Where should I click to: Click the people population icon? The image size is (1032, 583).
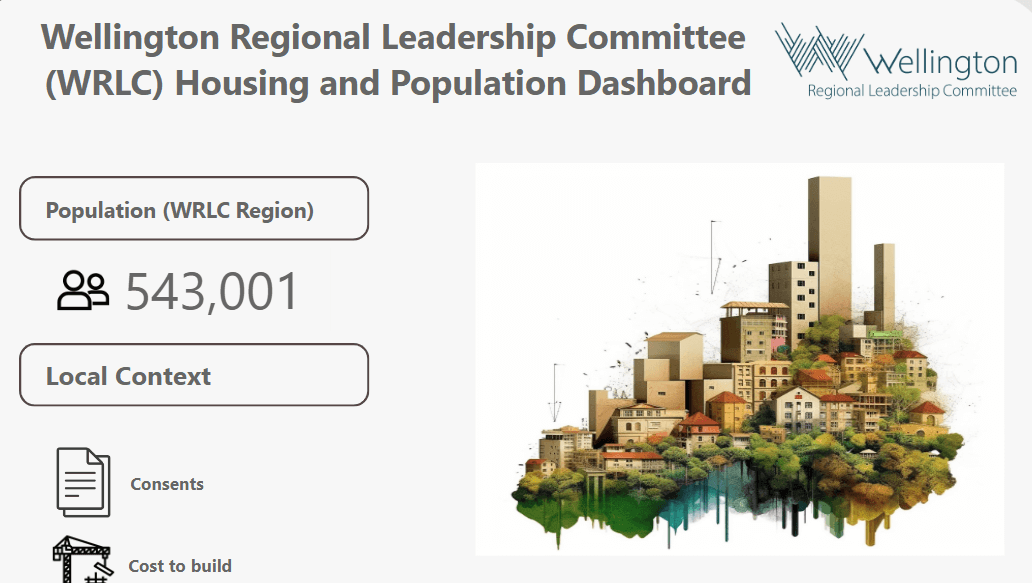pyautogui.click(x=82, y=291)
